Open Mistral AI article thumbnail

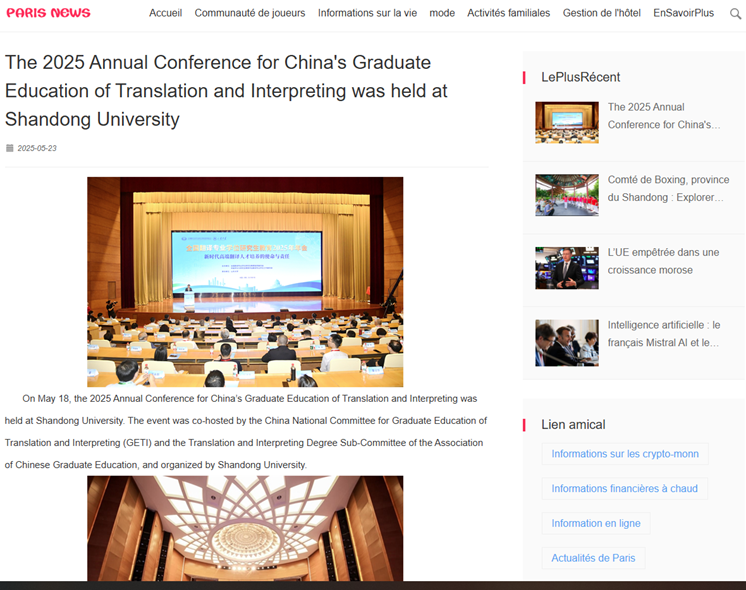566,342
